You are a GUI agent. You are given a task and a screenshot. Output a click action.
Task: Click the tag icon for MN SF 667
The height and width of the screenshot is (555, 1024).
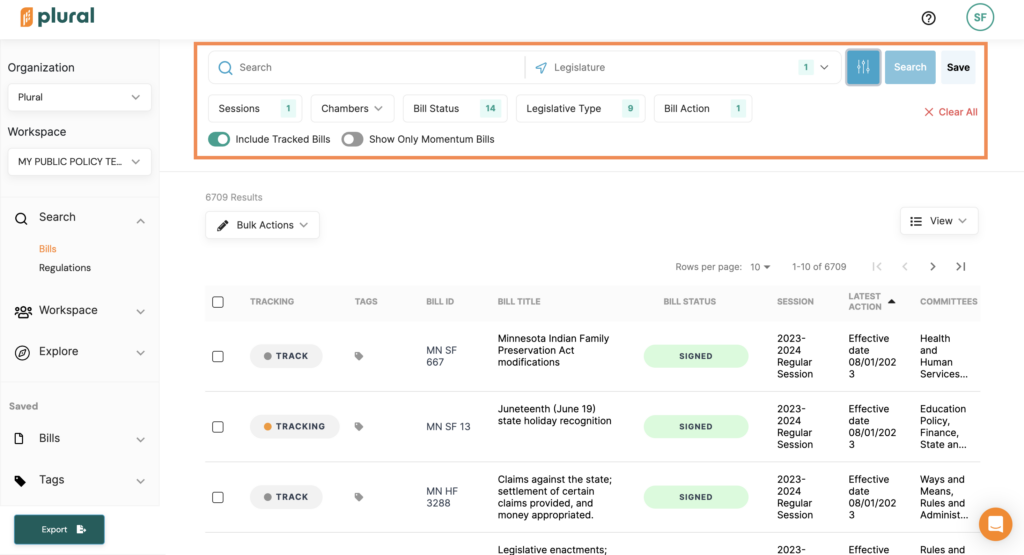(x=359, y=356)
